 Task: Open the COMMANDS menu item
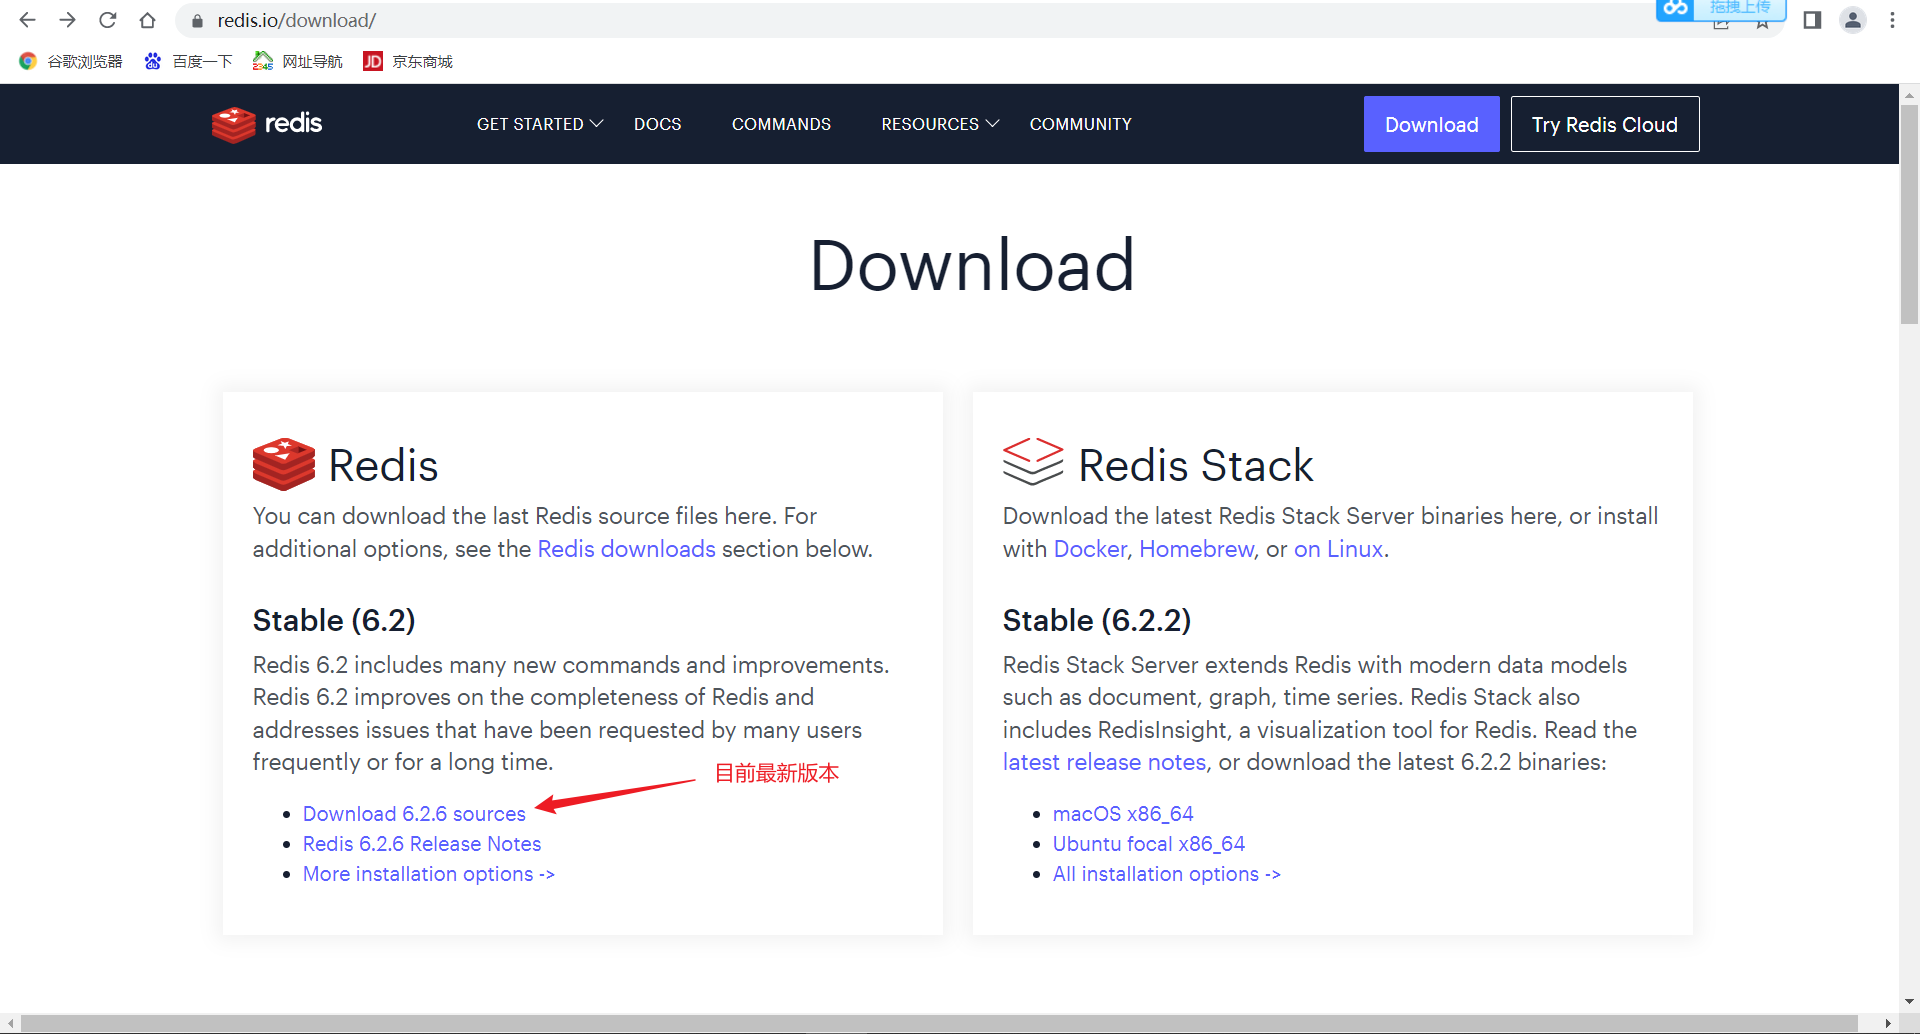pos(781,124)
